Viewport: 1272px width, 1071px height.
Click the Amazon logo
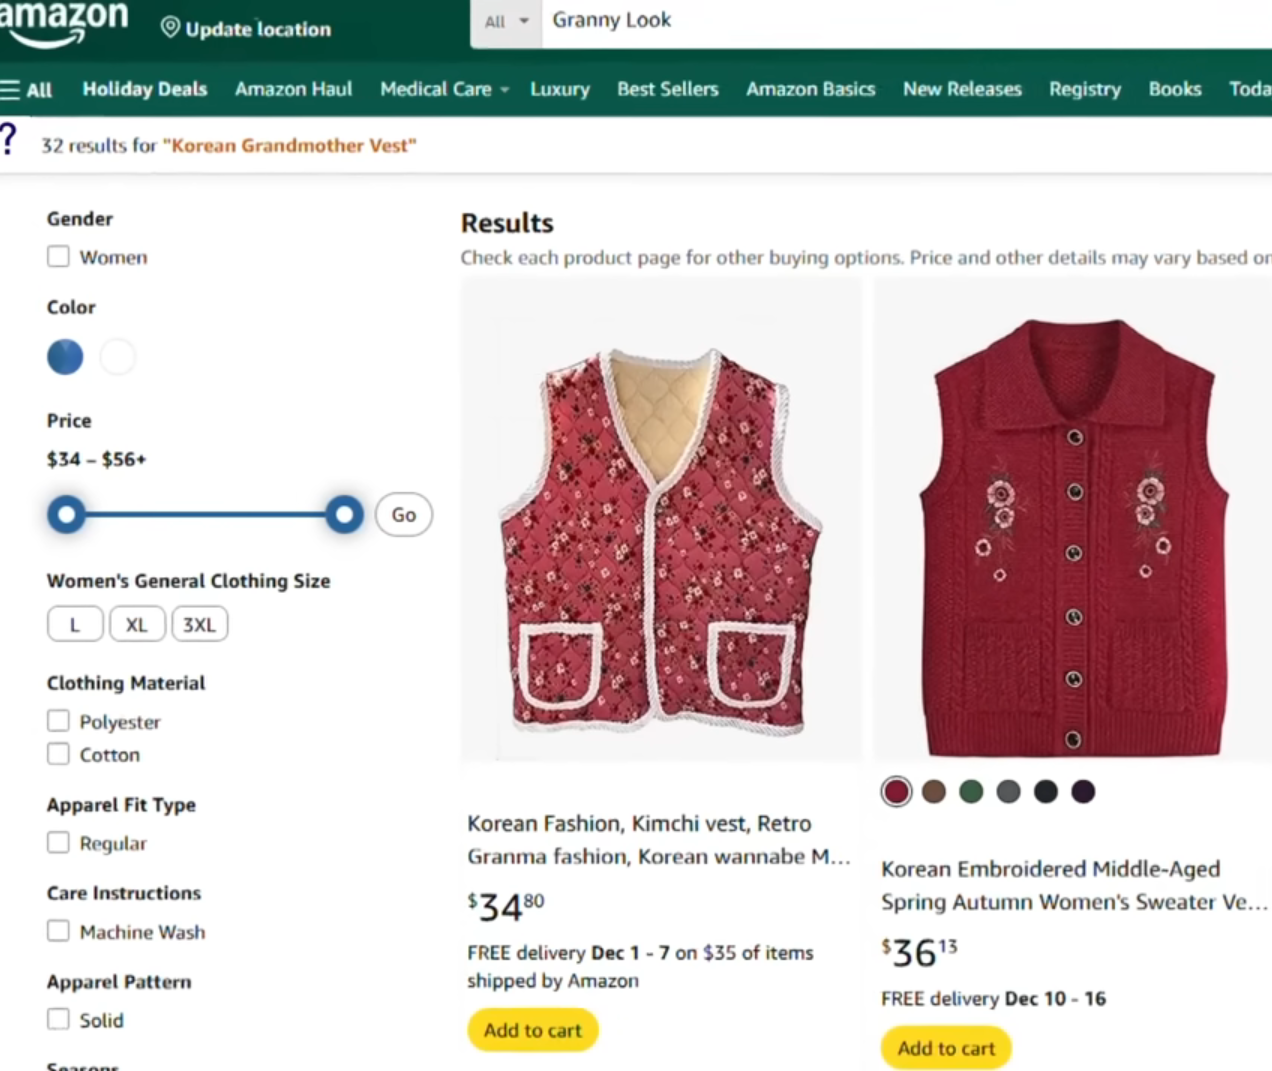(x=64, y=24)
